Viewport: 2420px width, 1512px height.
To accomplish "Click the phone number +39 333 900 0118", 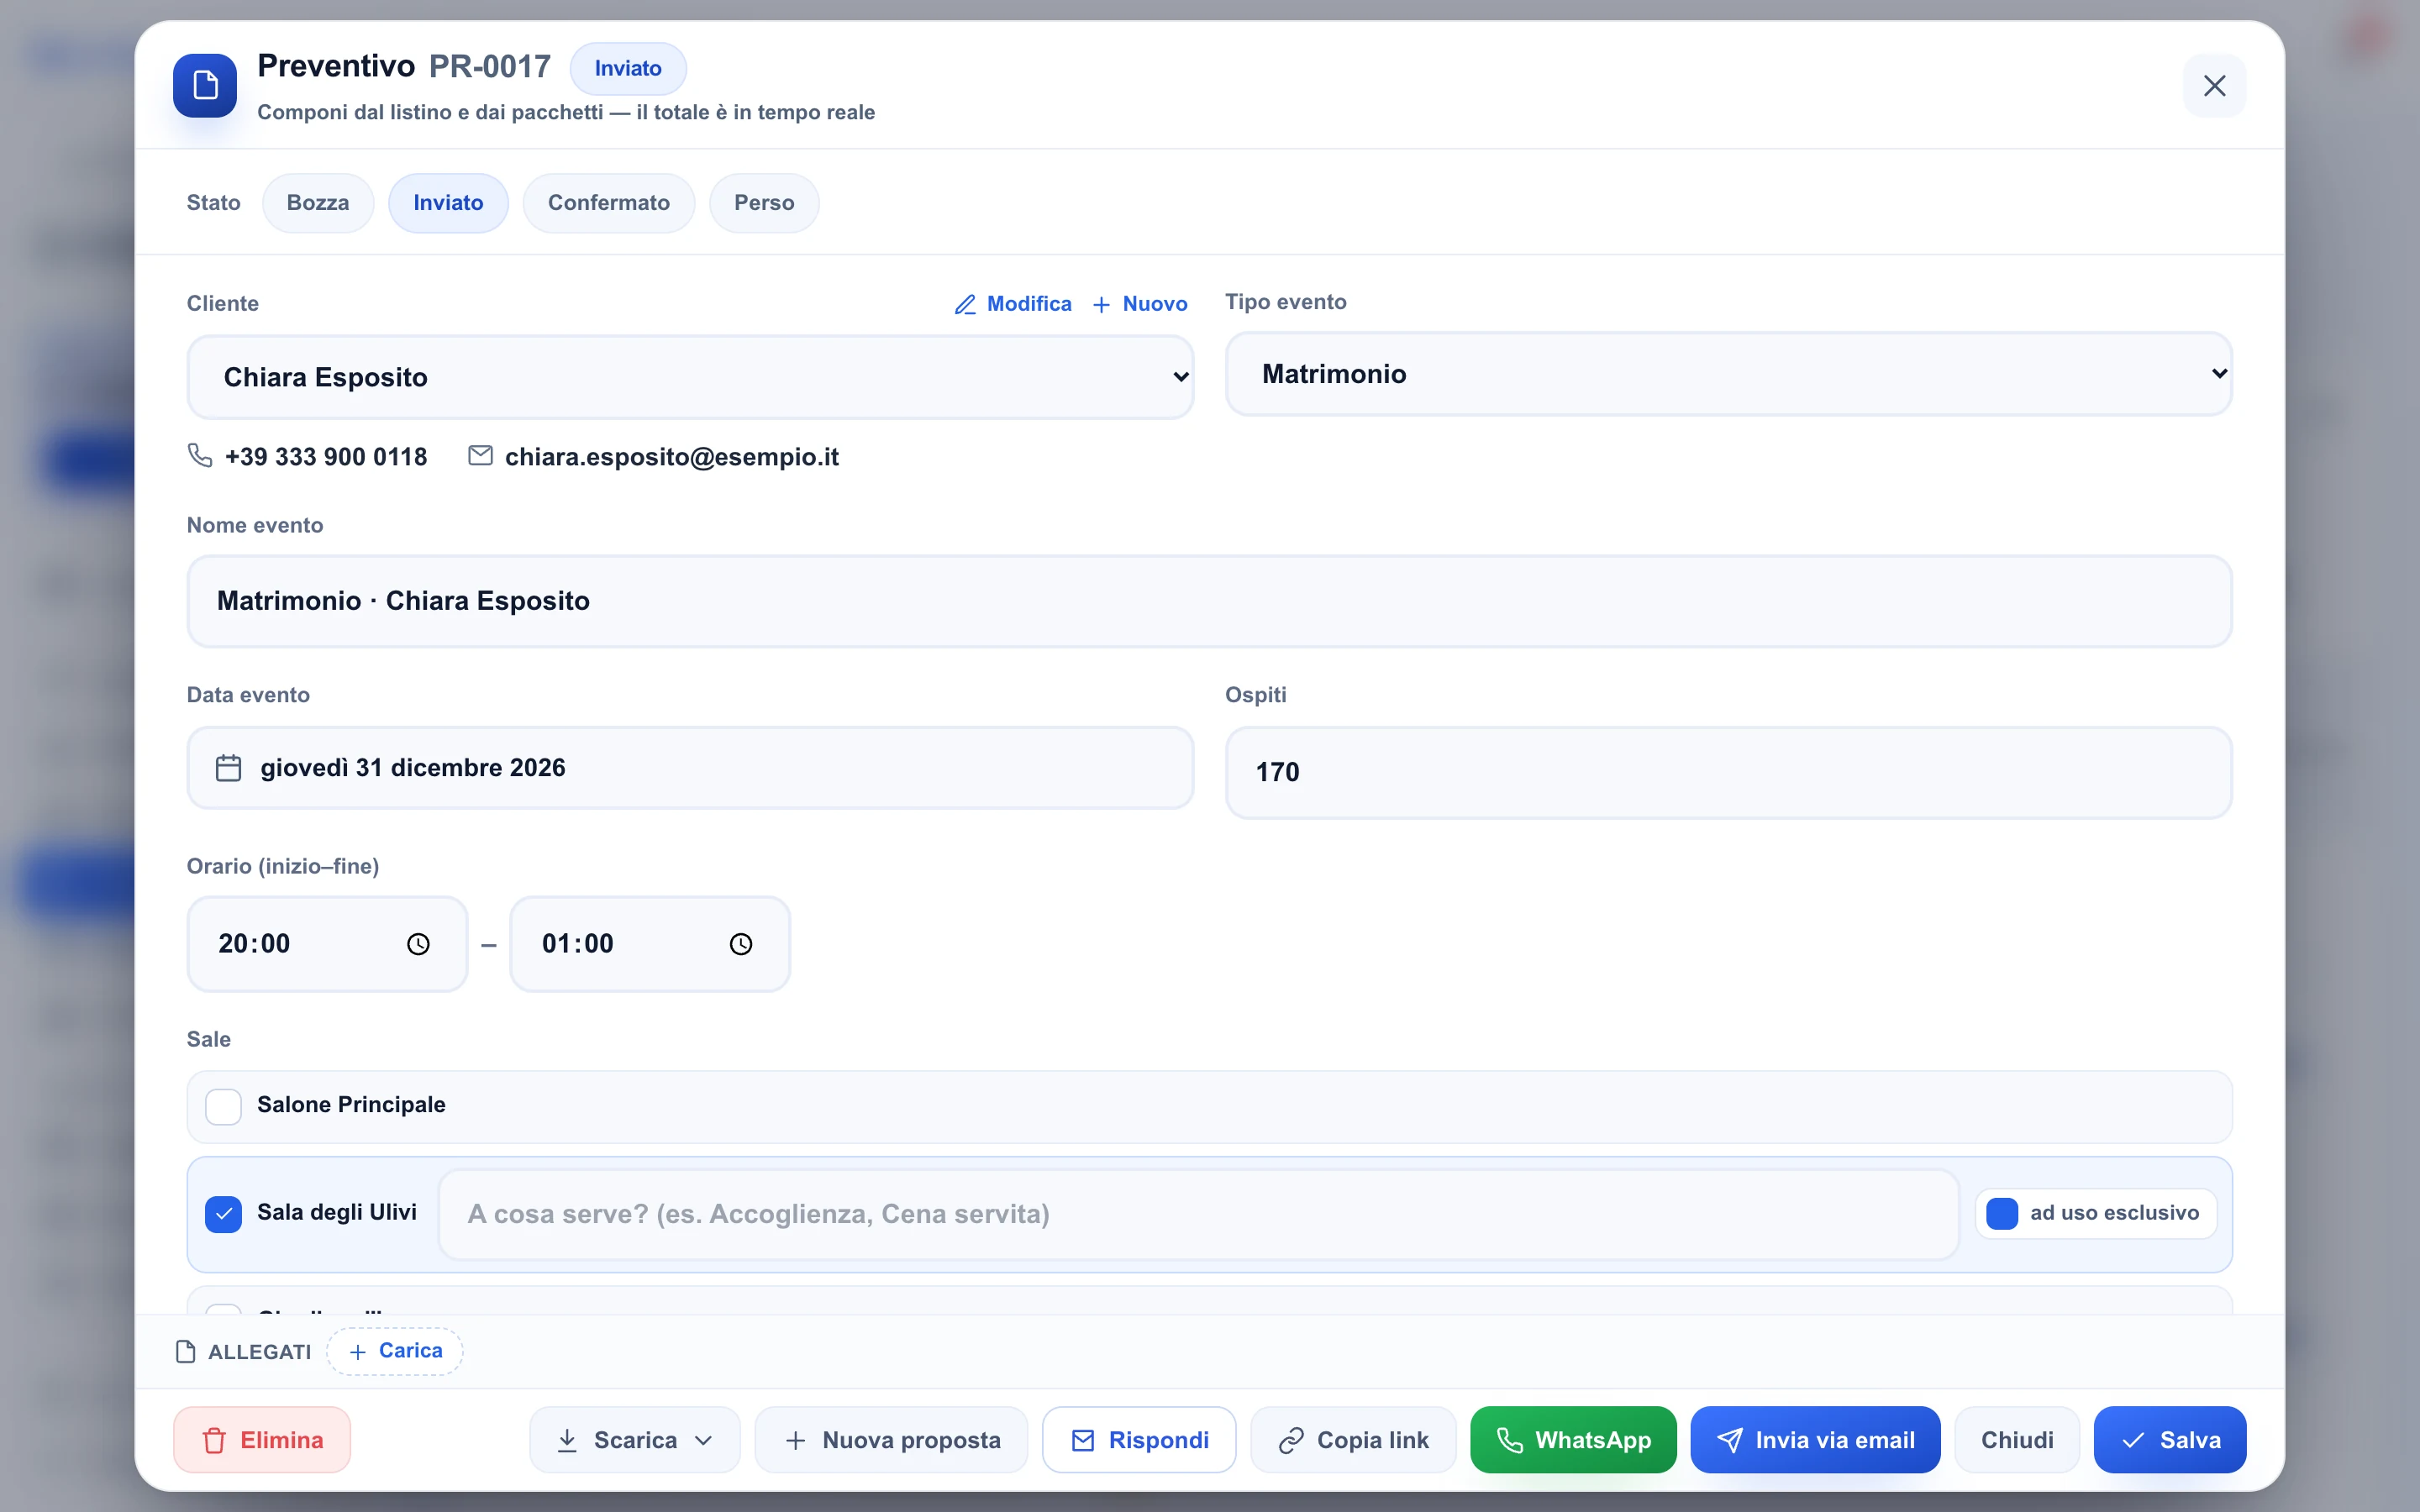I will [x=326, y=457].
